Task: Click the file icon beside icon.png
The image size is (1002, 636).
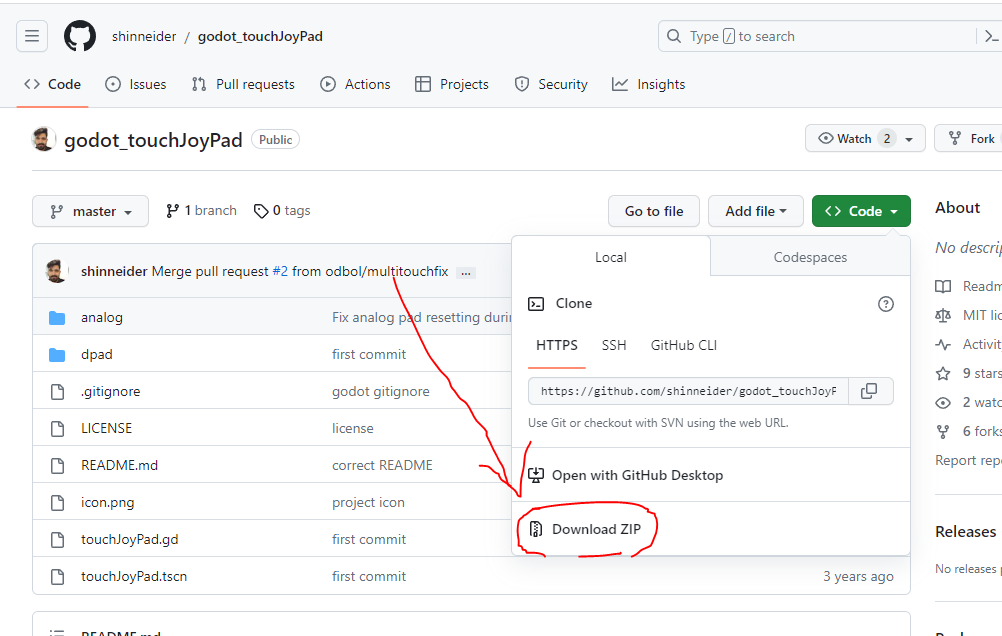Action: (x=58, y=503)
